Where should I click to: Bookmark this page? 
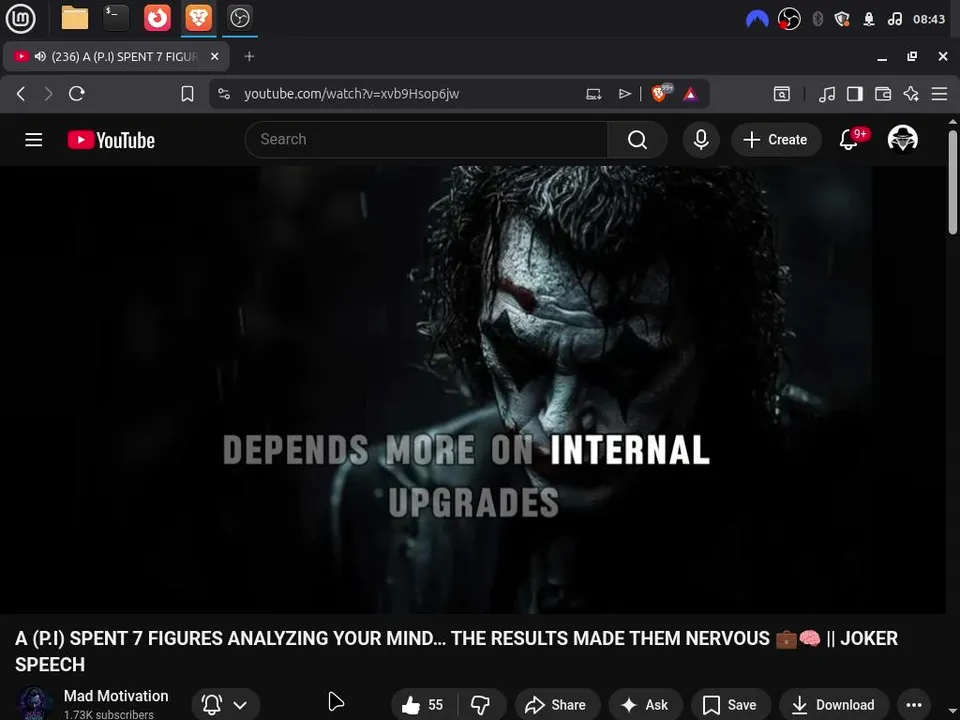pos(187,94)
